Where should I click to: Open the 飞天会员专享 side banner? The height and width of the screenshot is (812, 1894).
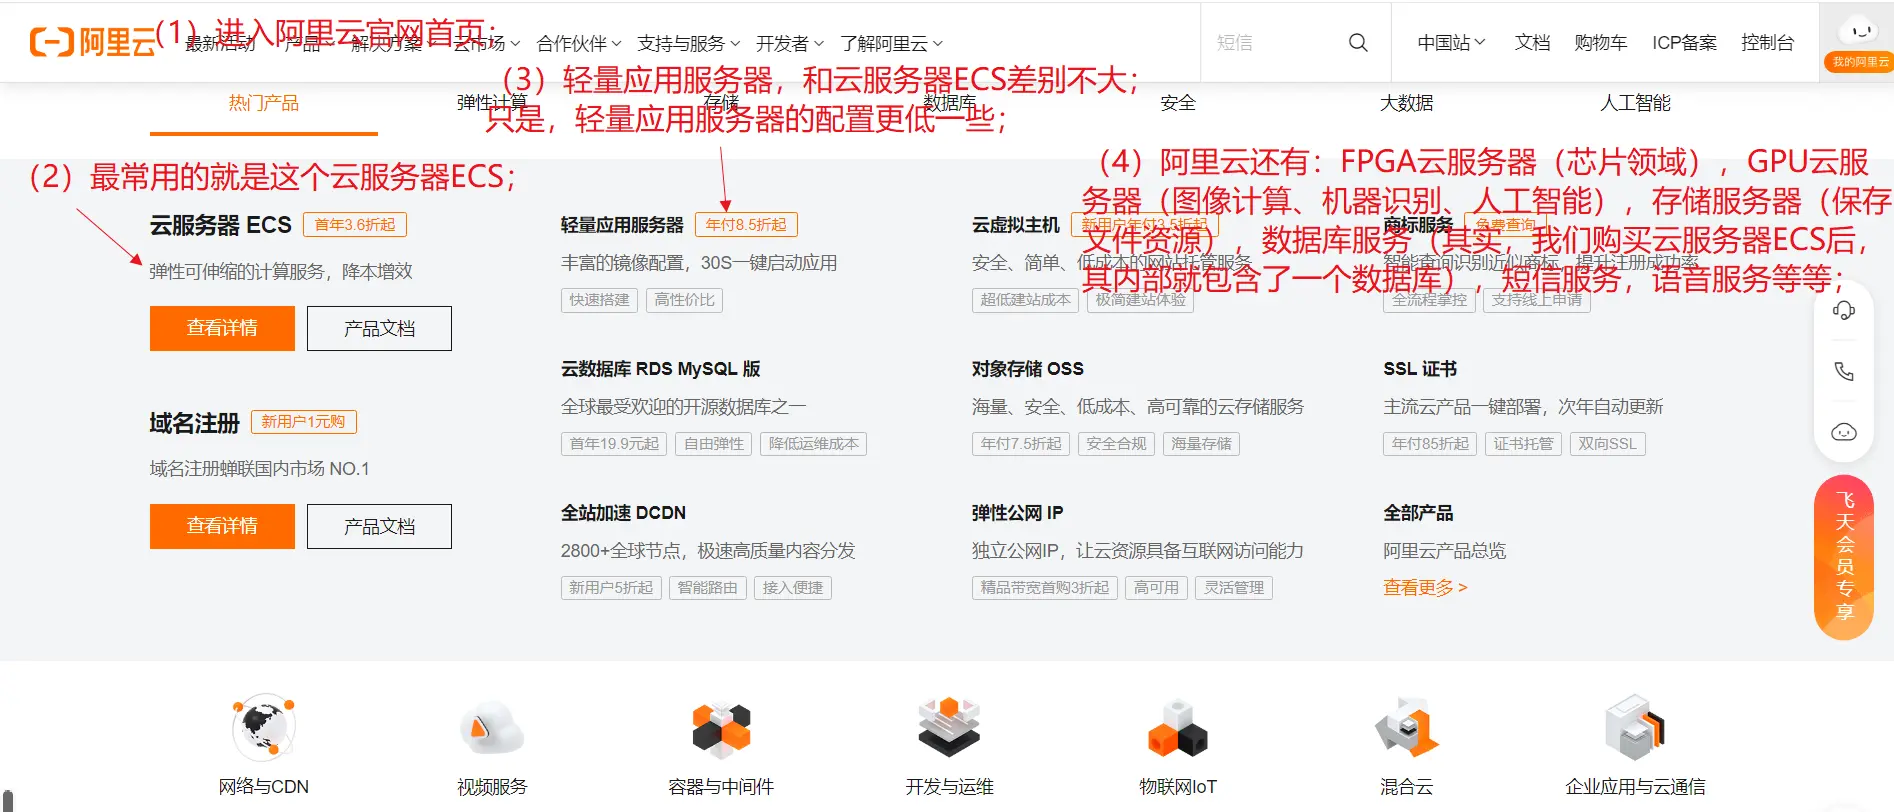click(1844, 556)
